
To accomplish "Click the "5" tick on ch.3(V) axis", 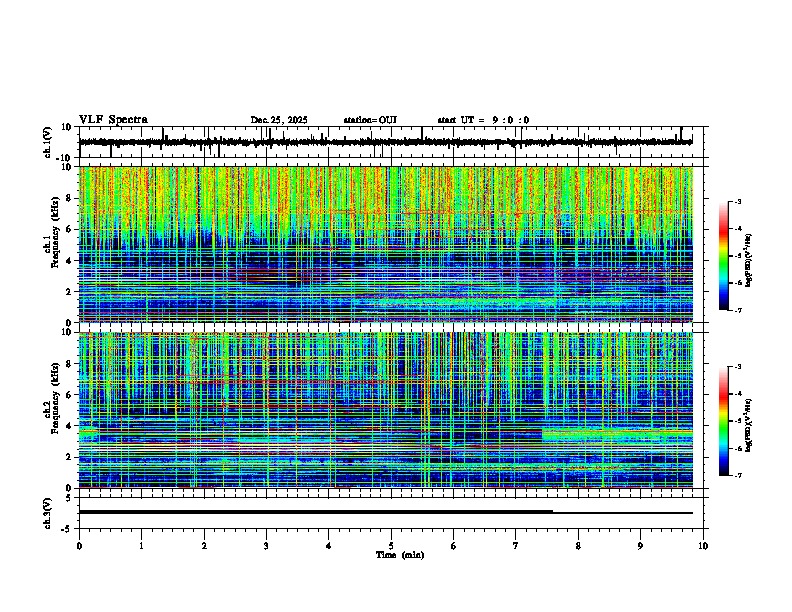I will click(69, 497).
